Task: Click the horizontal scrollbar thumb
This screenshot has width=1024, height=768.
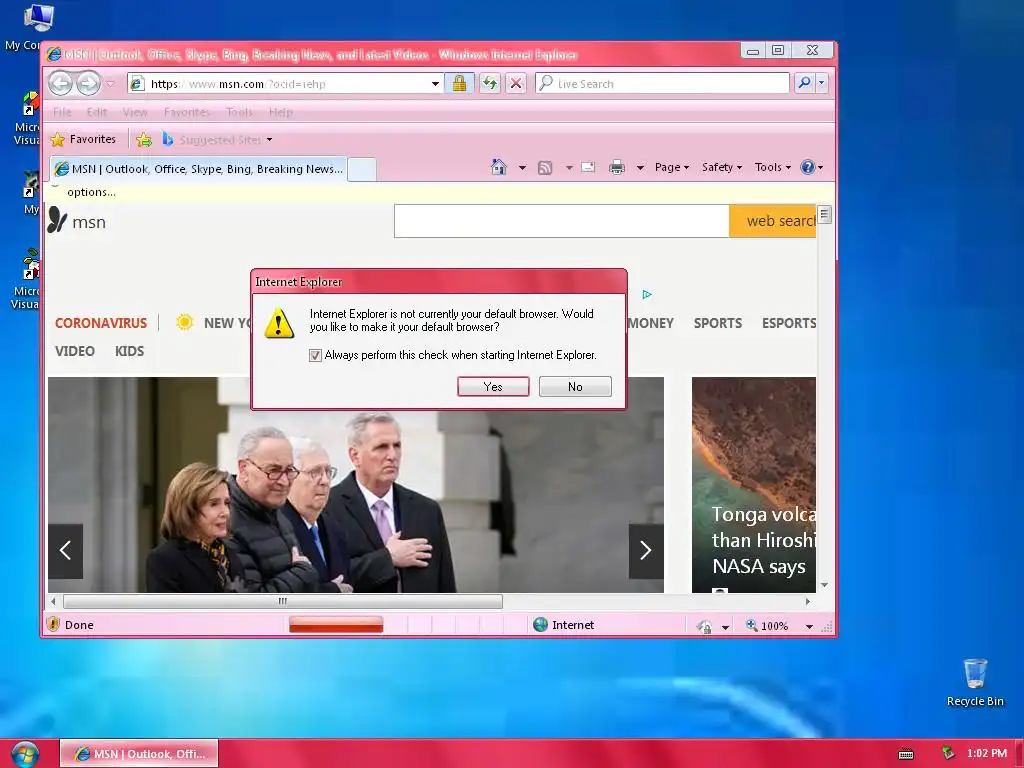Action: (283, 601)
